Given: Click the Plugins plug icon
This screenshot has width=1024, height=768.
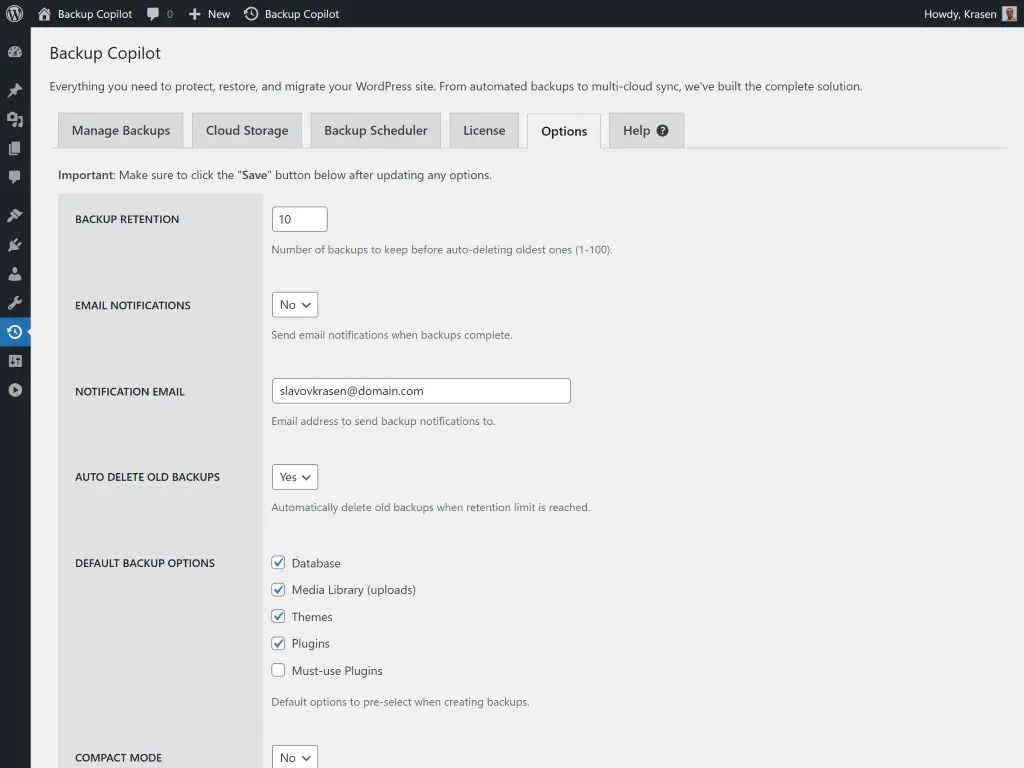Looking at the screenshot, I should (x=15, y=244).
